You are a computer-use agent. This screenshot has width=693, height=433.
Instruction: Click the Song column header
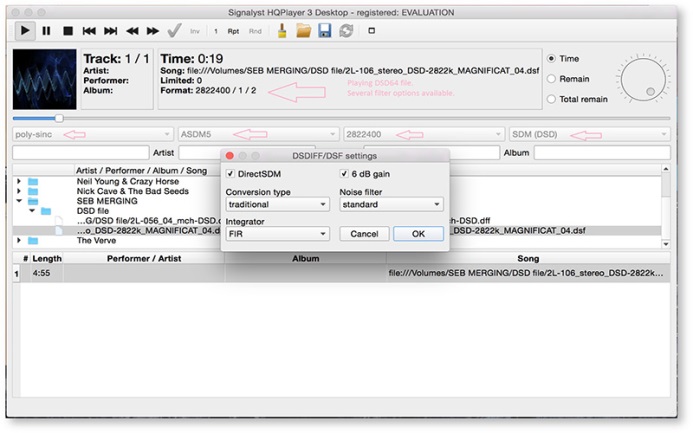(x=528, y=258)
